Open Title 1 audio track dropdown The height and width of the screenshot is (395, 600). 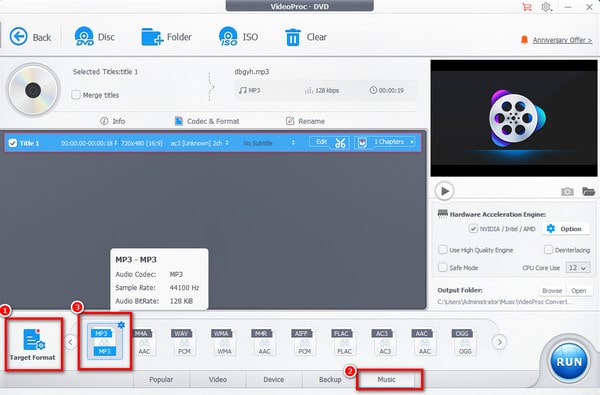pyautogui.click(x=227, y=143)
